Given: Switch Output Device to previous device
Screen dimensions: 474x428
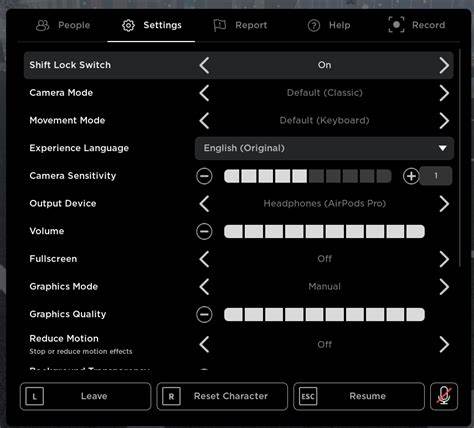Looking at the screenshot, I should 204,204.
